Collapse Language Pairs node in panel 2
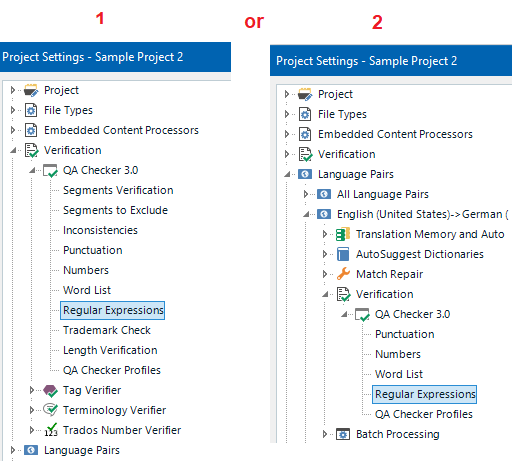The height and width of the screenshot is (466, 513). coord(287,175)
